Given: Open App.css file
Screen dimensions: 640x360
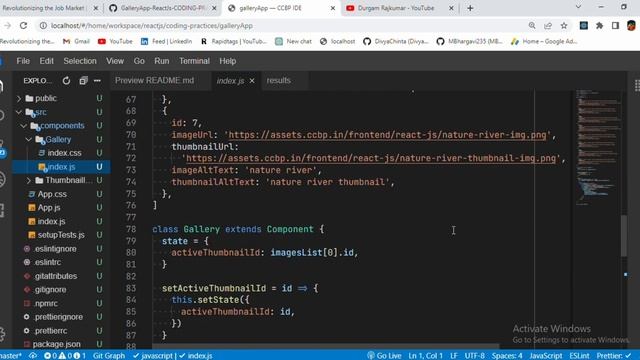Looking at the screenshot, I should (x=52, y=194).
